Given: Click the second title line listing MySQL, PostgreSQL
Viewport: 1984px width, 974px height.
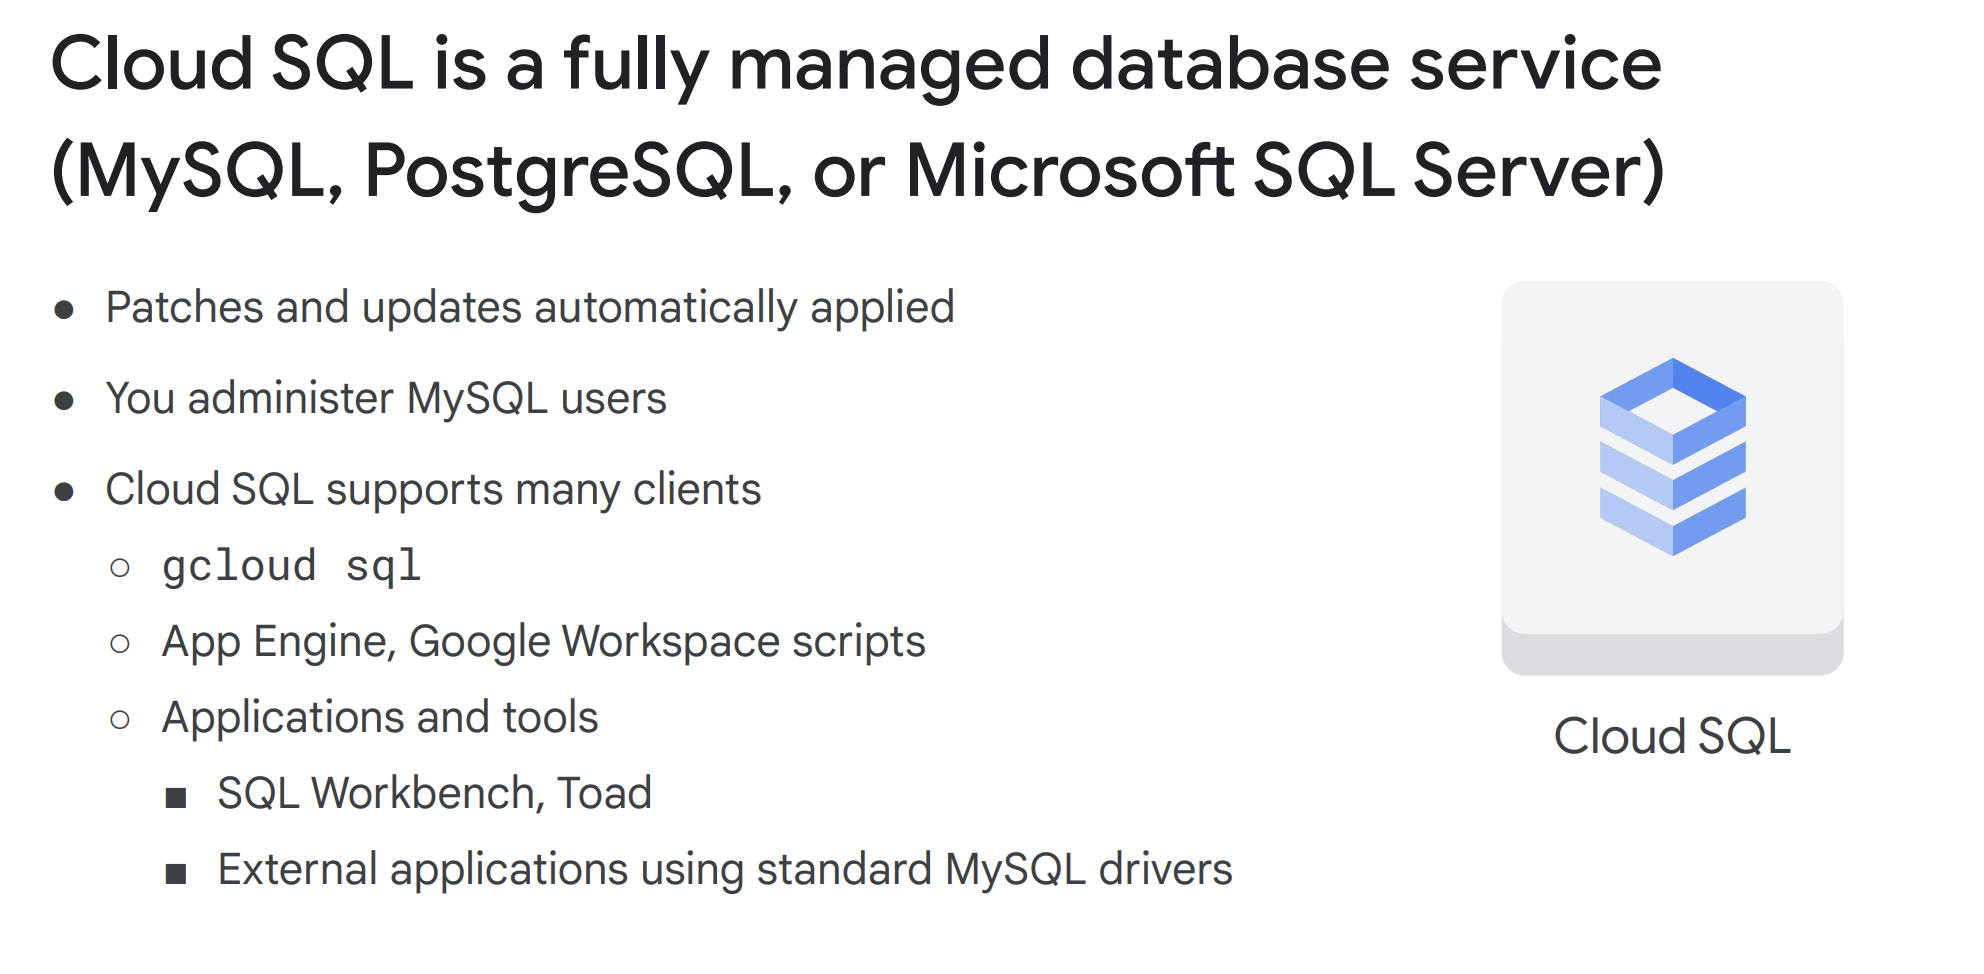Looking at the screenshot, I should [x=857, y=170].
